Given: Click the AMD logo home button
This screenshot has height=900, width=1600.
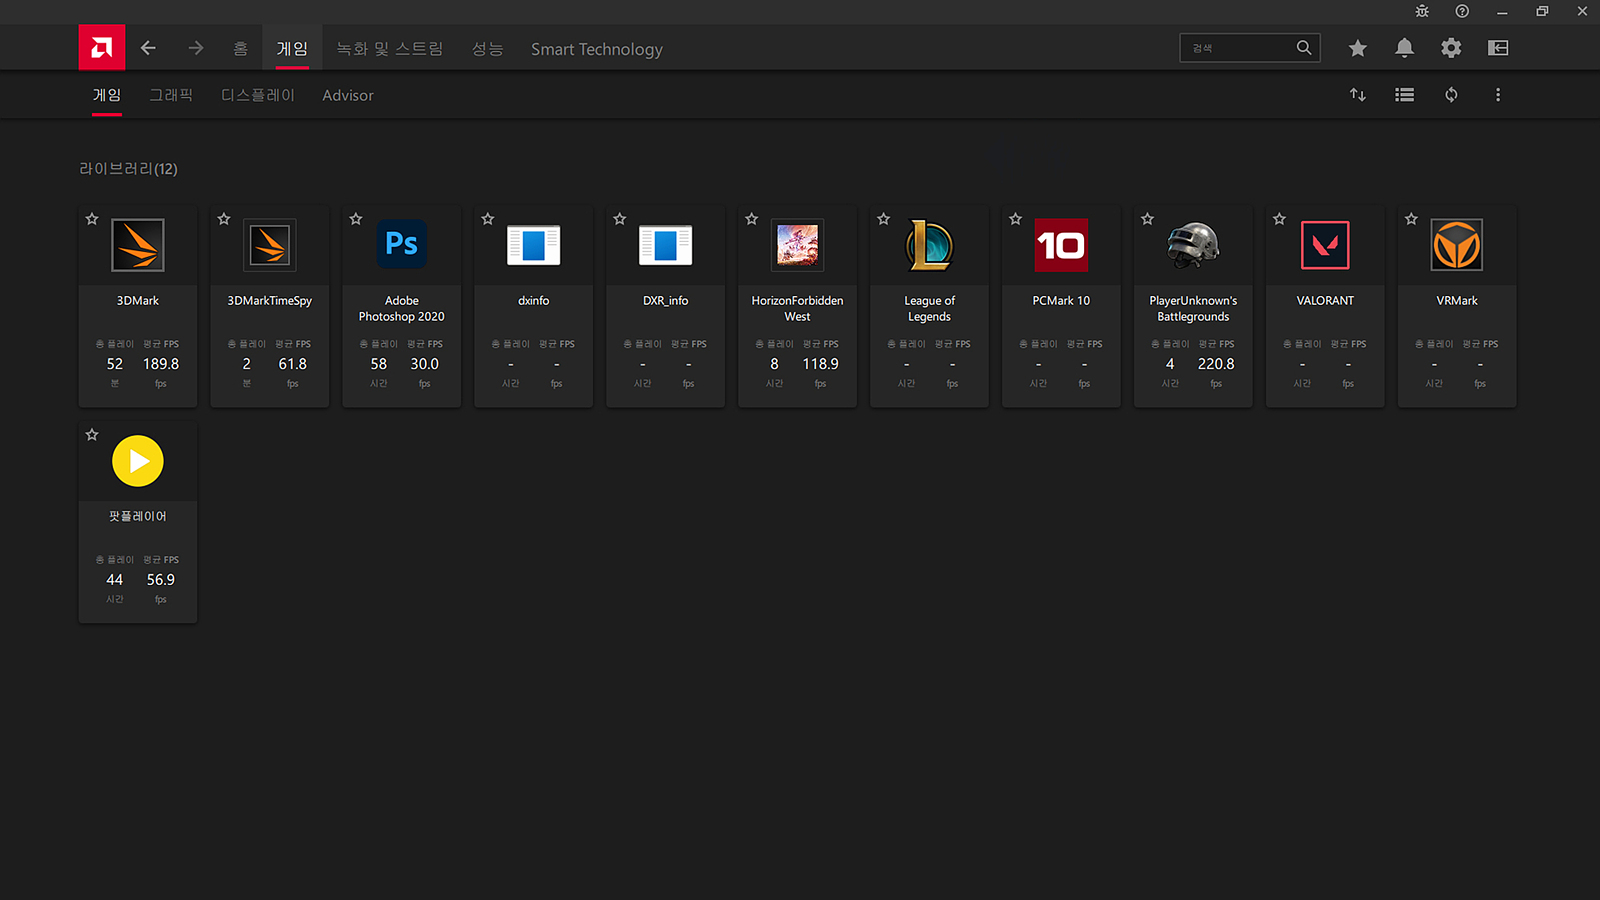Looking at the screenshot, I should click(102, 48).
